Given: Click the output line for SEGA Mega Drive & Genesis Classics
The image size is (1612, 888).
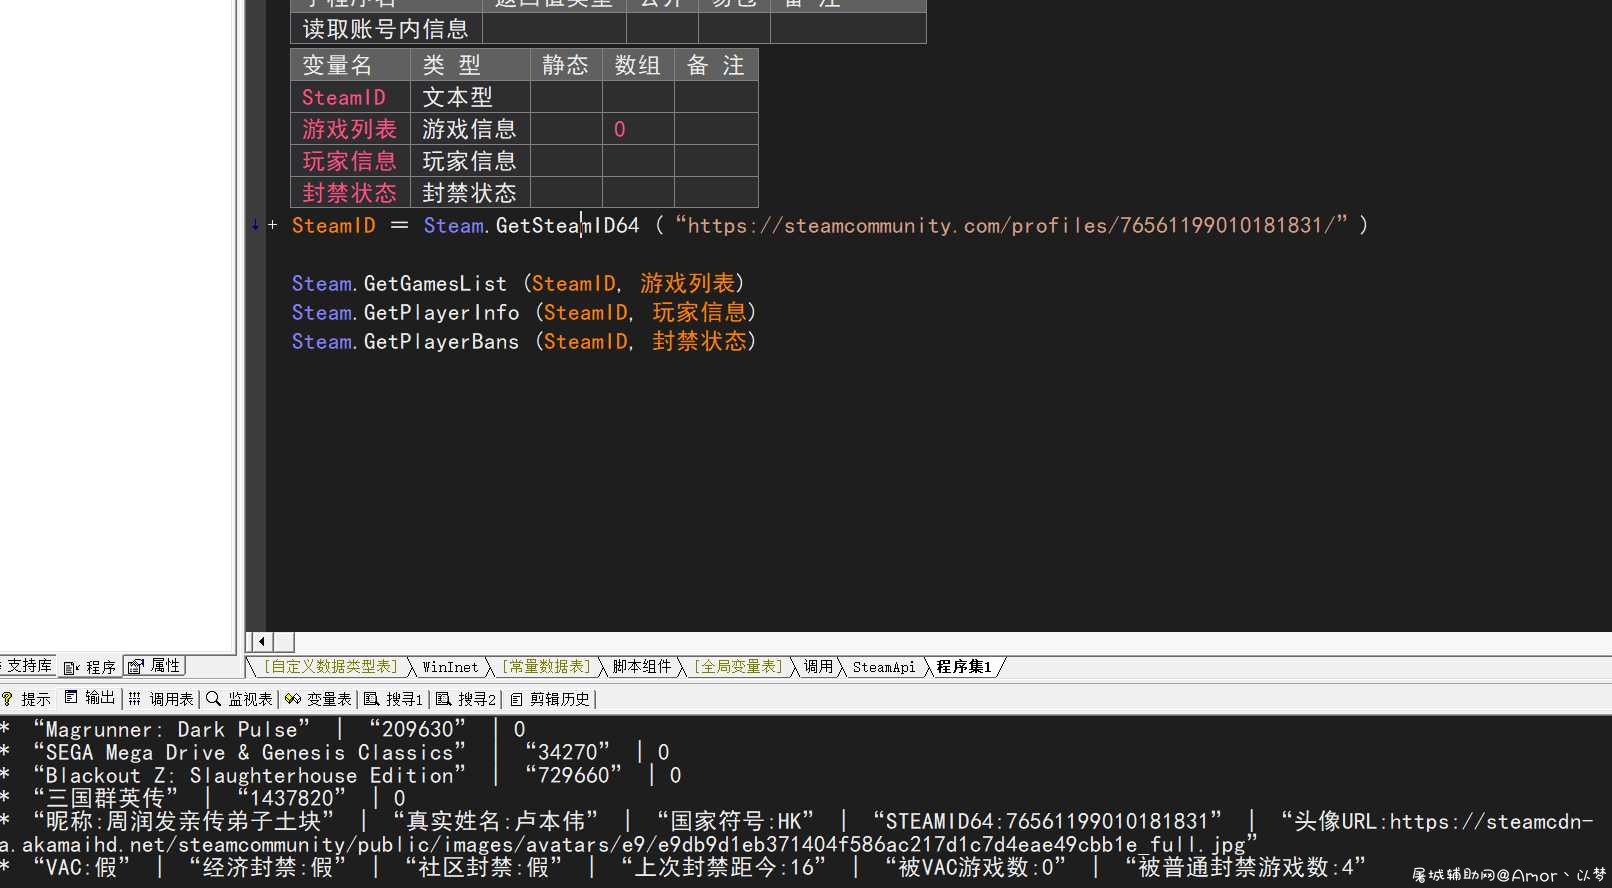Looking at the screenshot, I should coord(335,752).
